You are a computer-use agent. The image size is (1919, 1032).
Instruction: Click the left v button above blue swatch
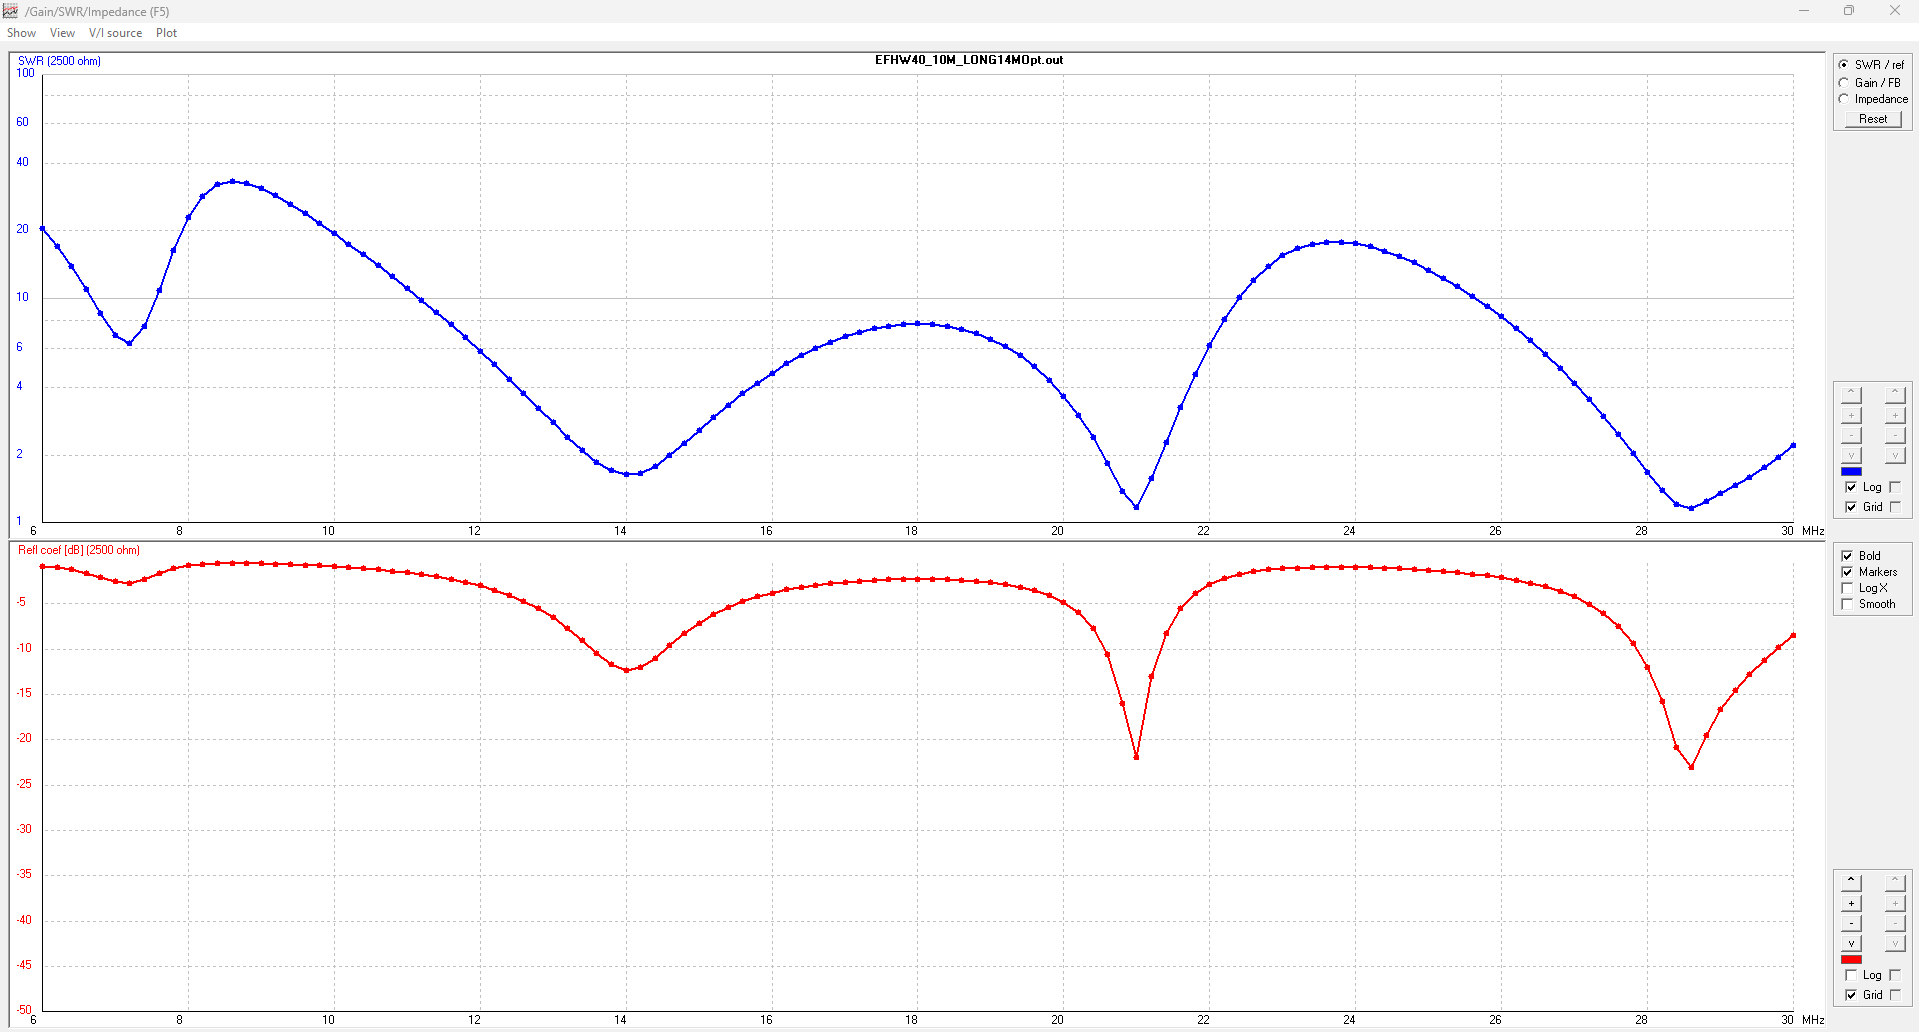click(x=1851, y=455)
